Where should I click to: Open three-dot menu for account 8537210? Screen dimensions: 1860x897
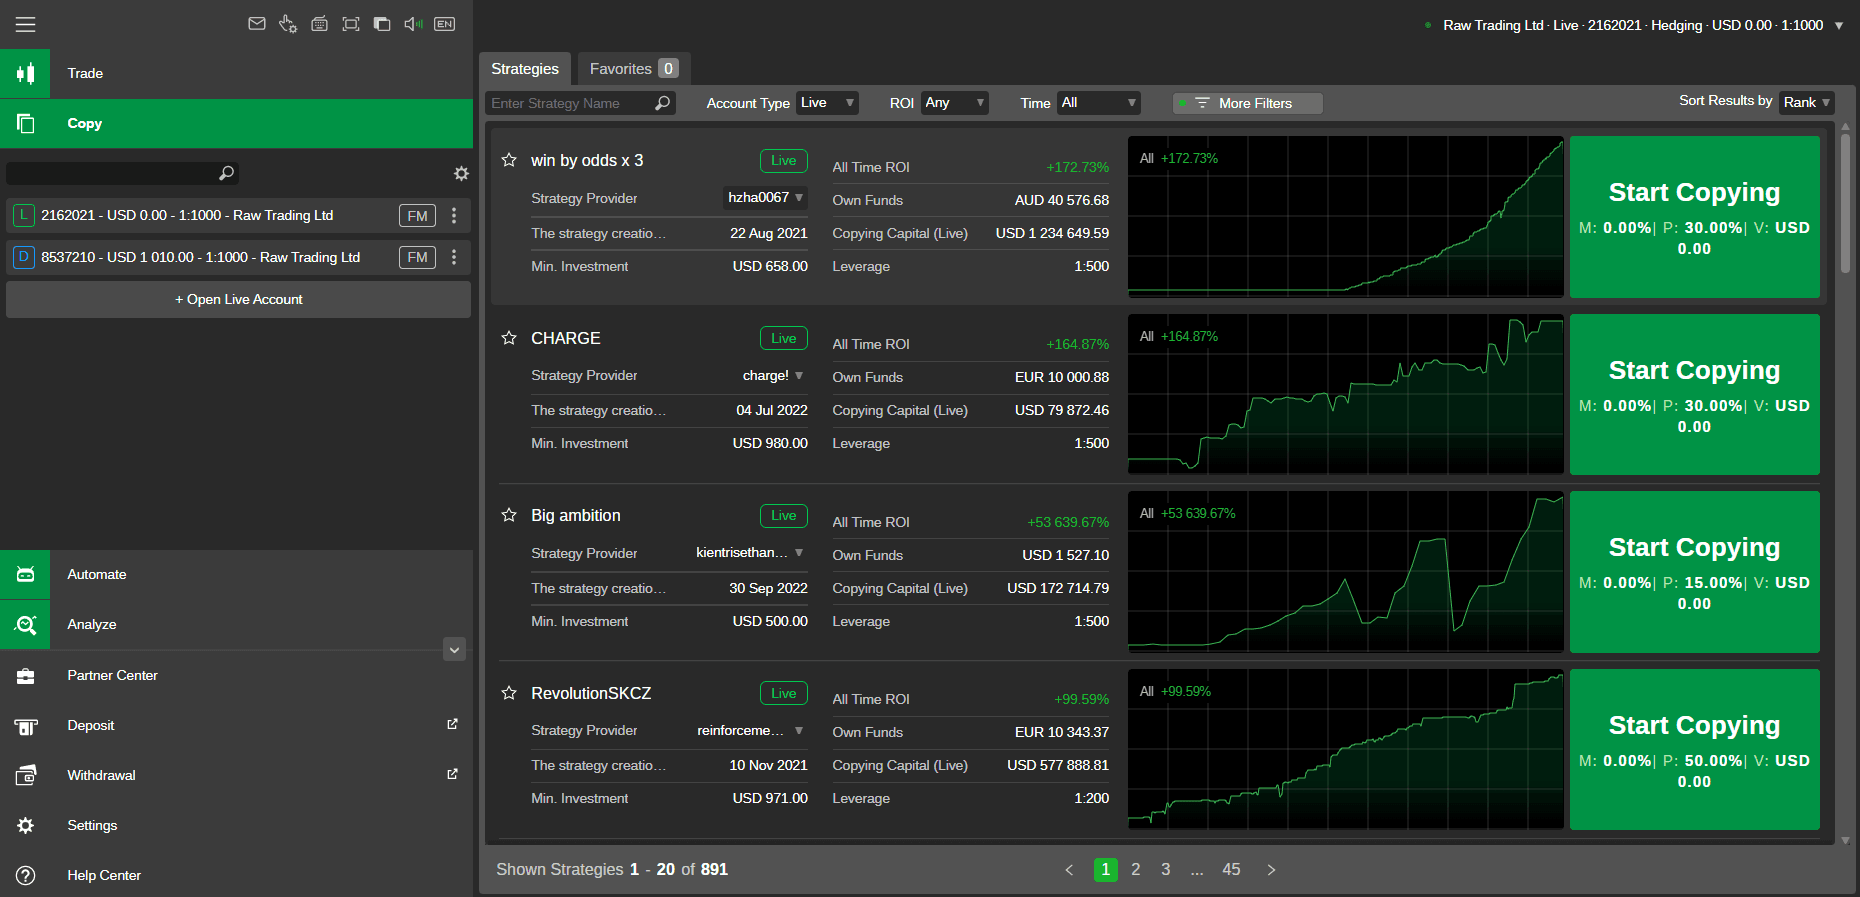pos(454,258)
